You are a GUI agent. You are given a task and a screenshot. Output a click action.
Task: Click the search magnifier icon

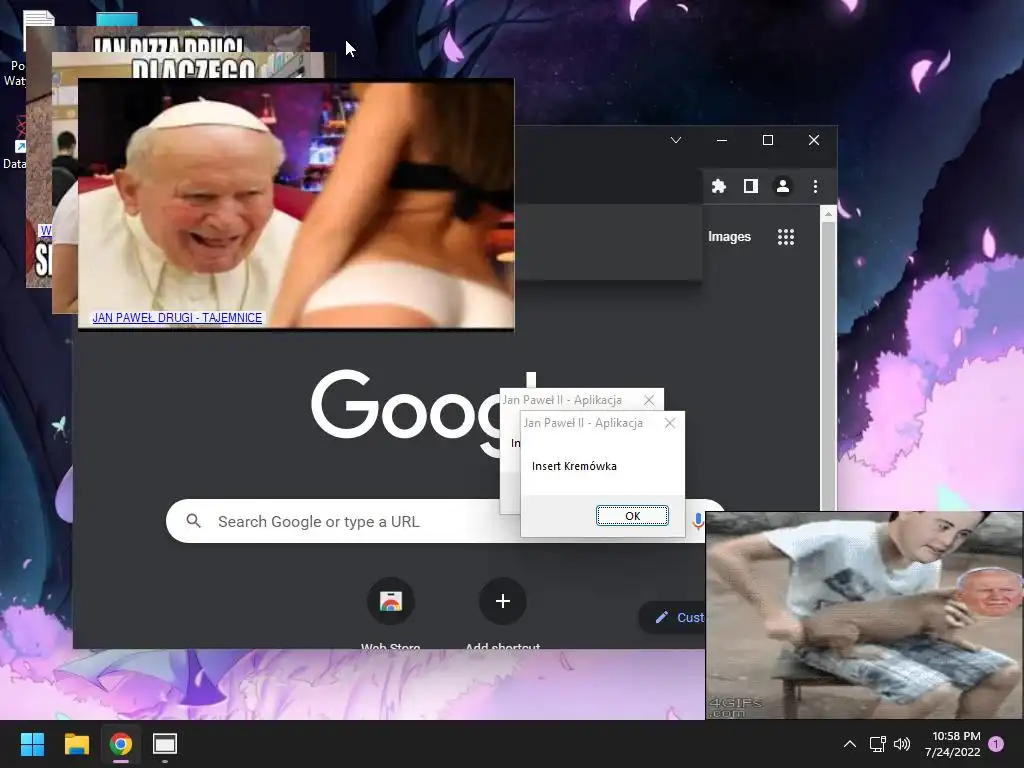(x=193, y=520)
